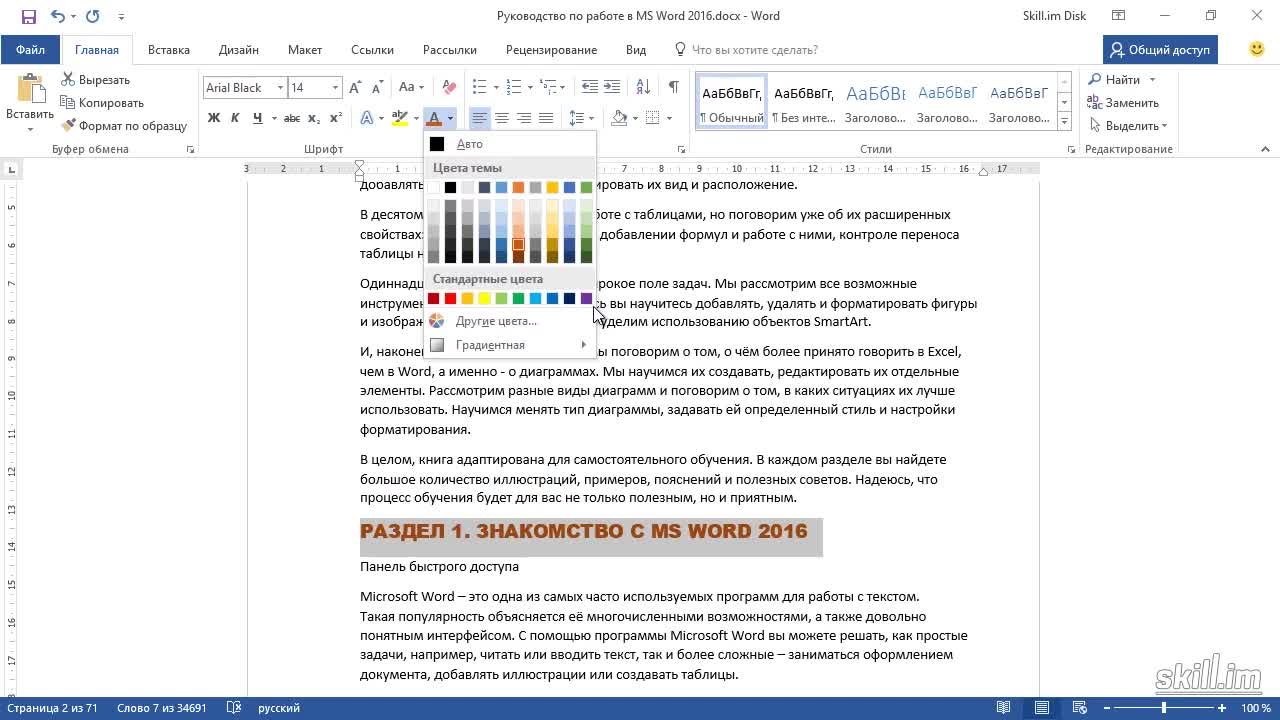Click the yellow text highlight color icon

click(x=400, y=118)
